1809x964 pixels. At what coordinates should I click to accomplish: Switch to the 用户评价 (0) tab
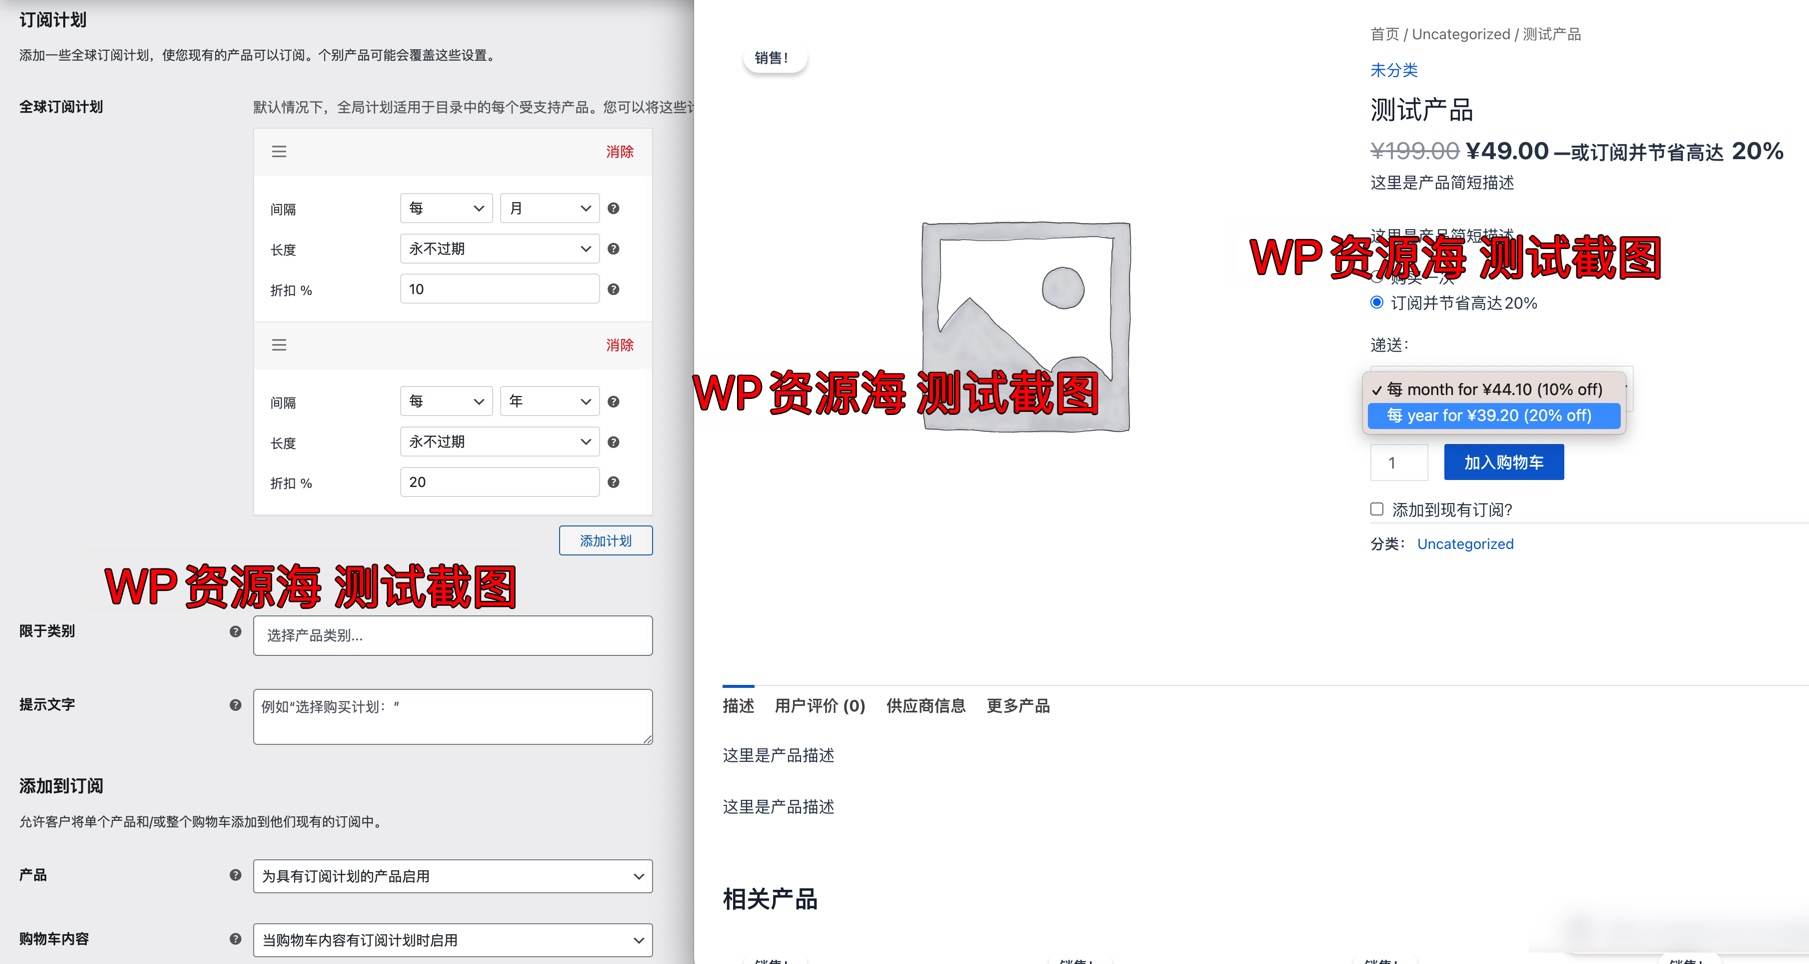[820, 706]
